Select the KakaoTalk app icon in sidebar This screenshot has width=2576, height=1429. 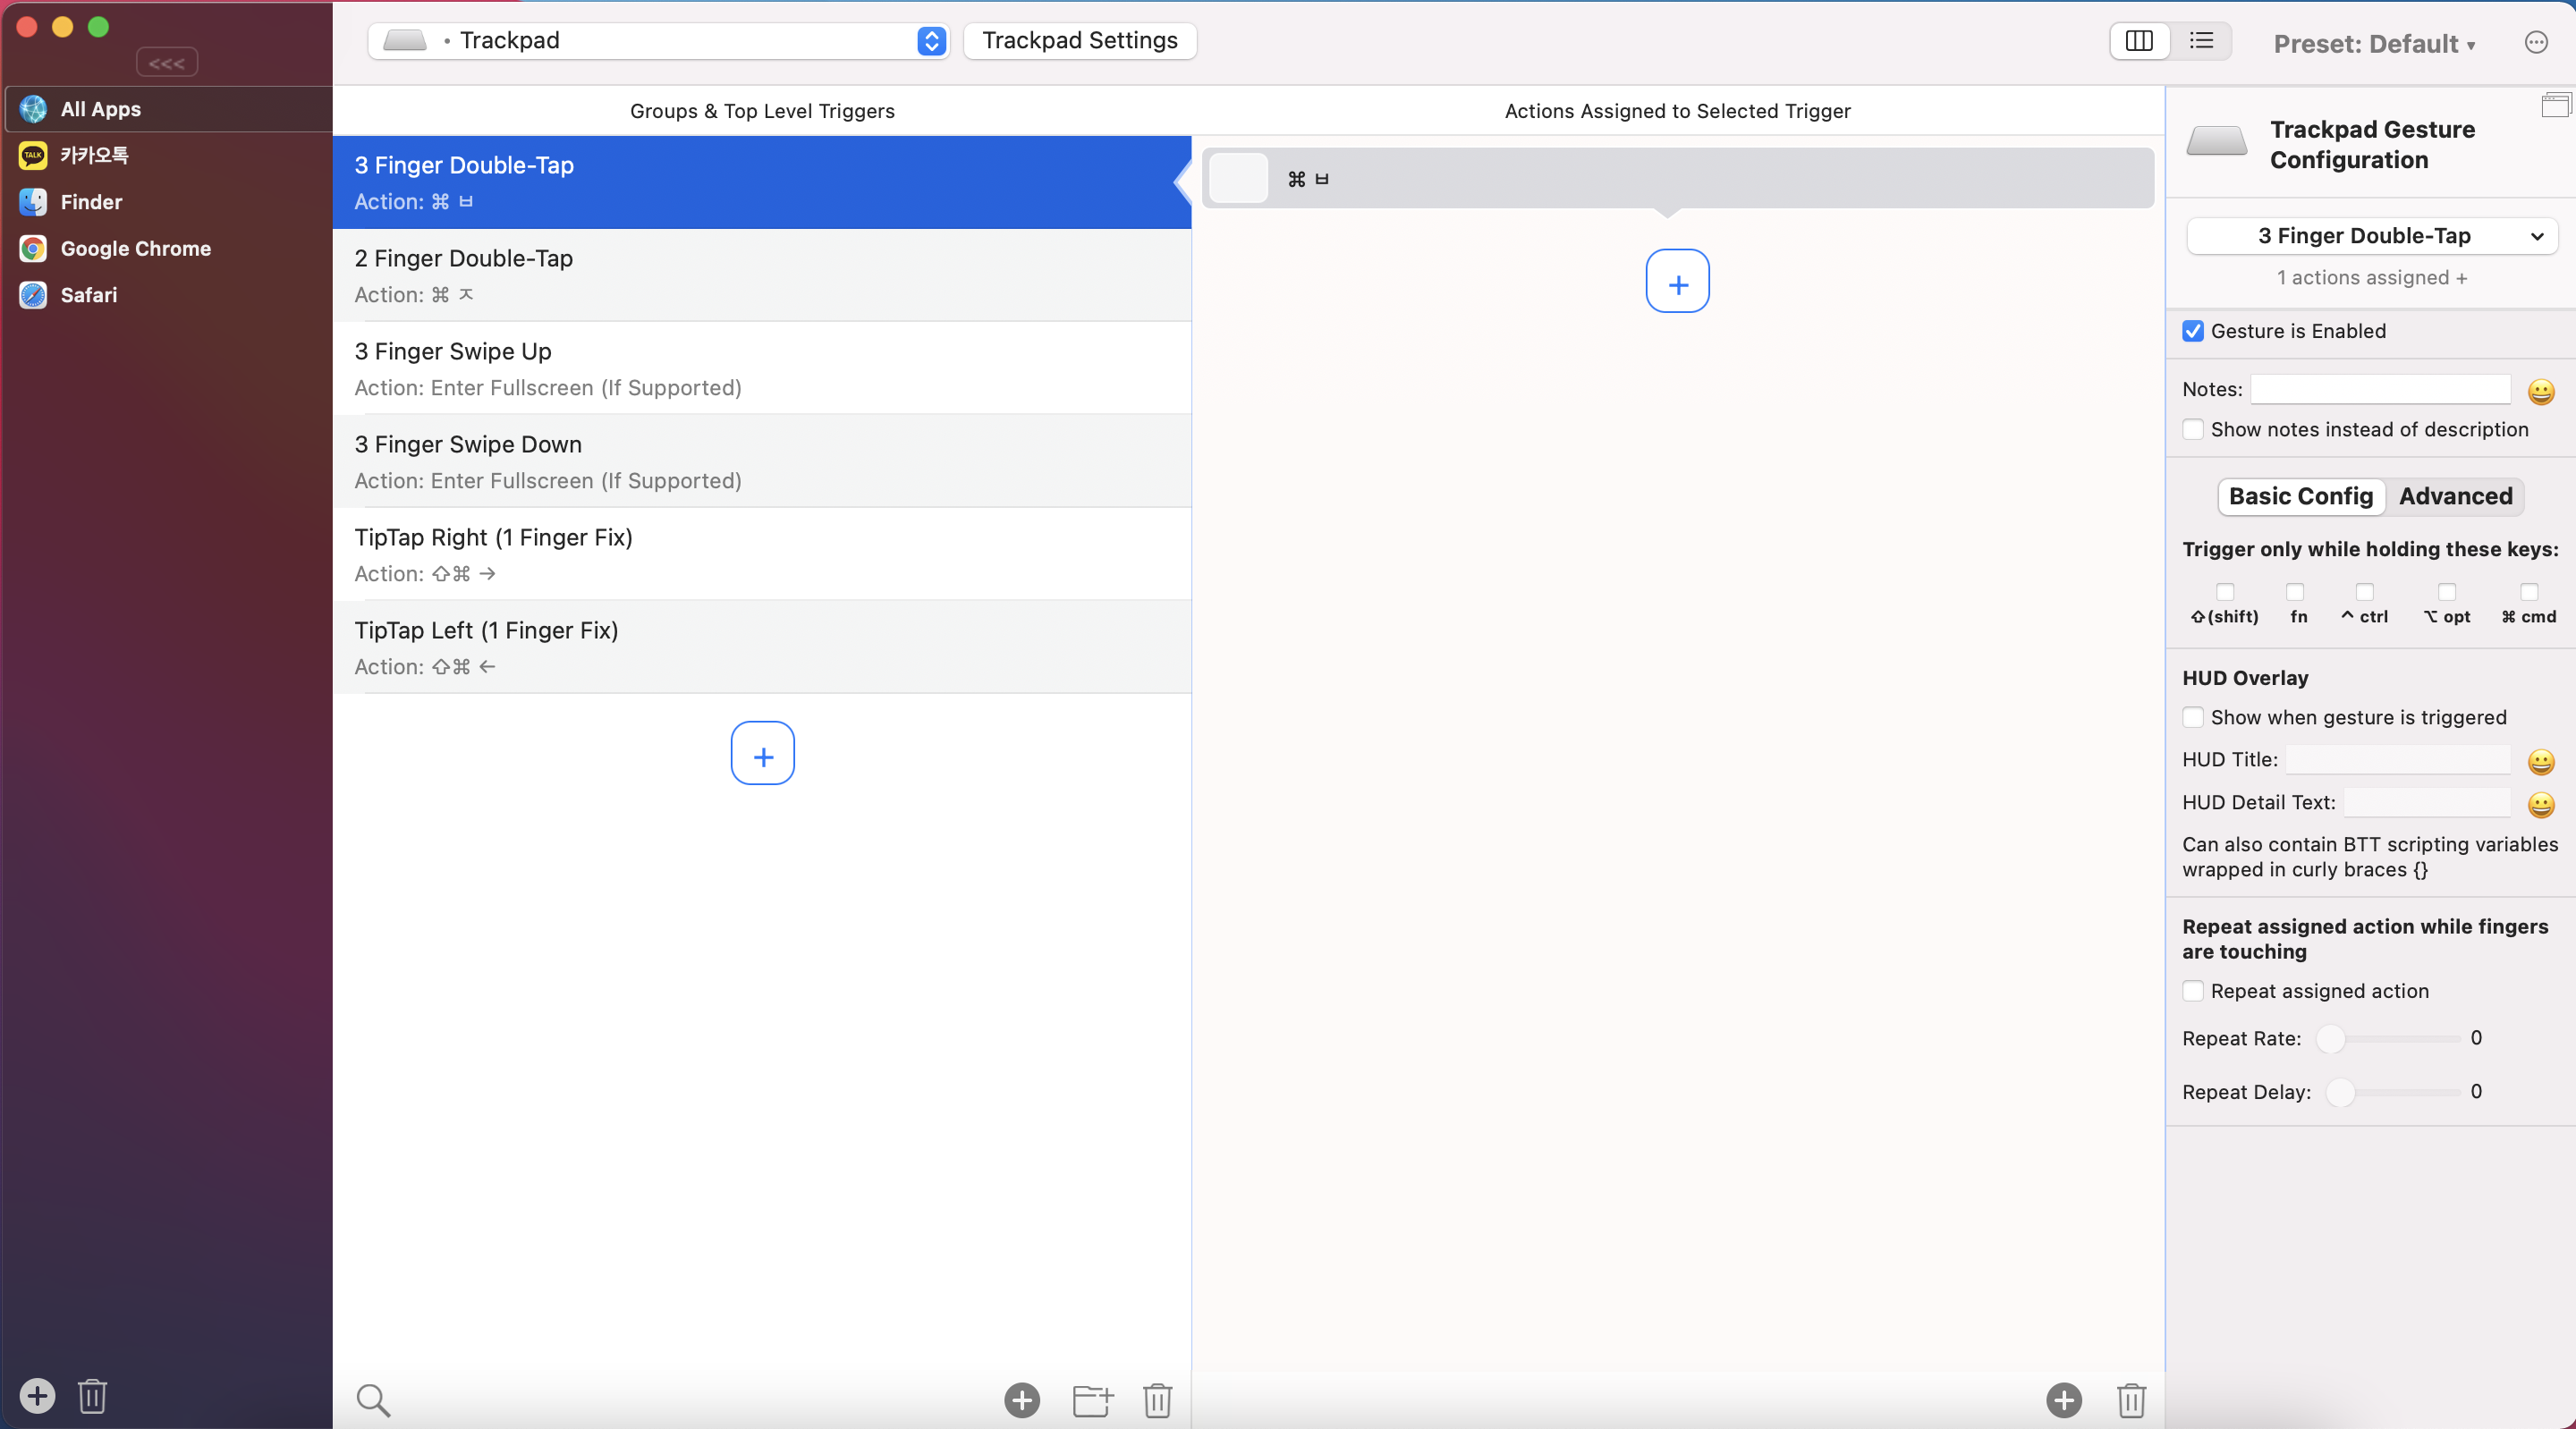point(33,155)
